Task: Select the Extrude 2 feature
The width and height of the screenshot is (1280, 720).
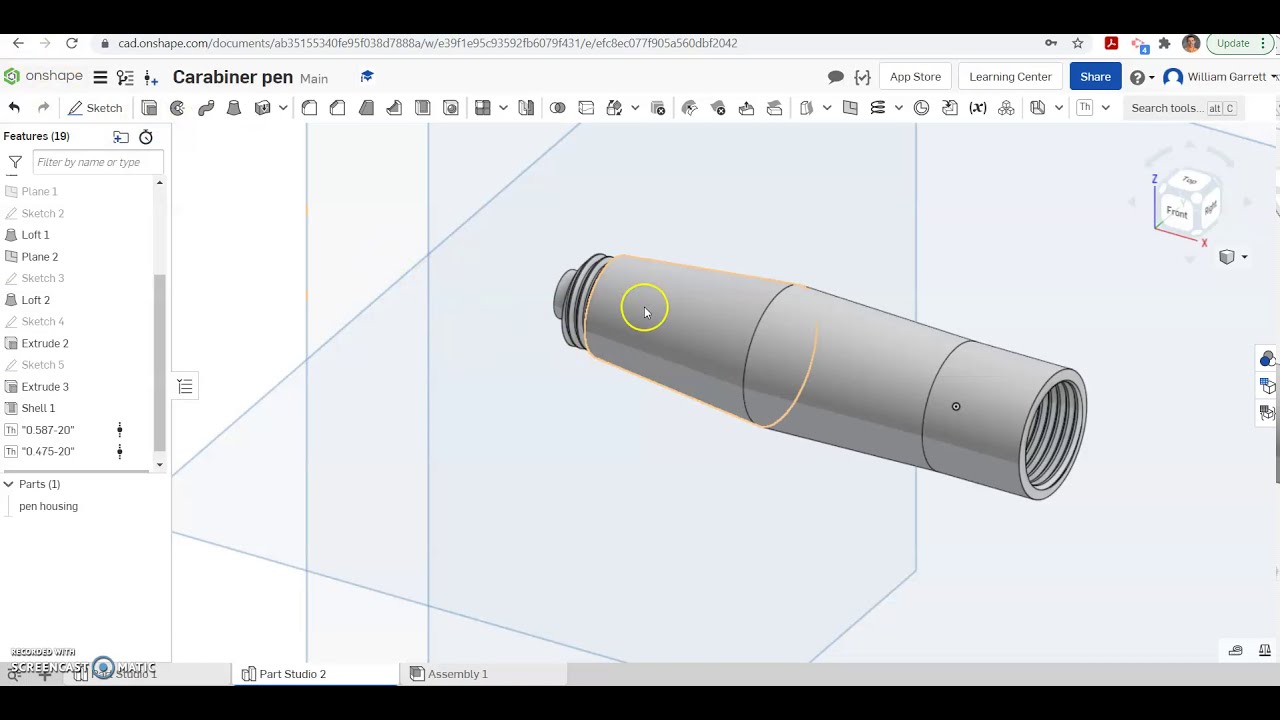Action: click(45, 343)
